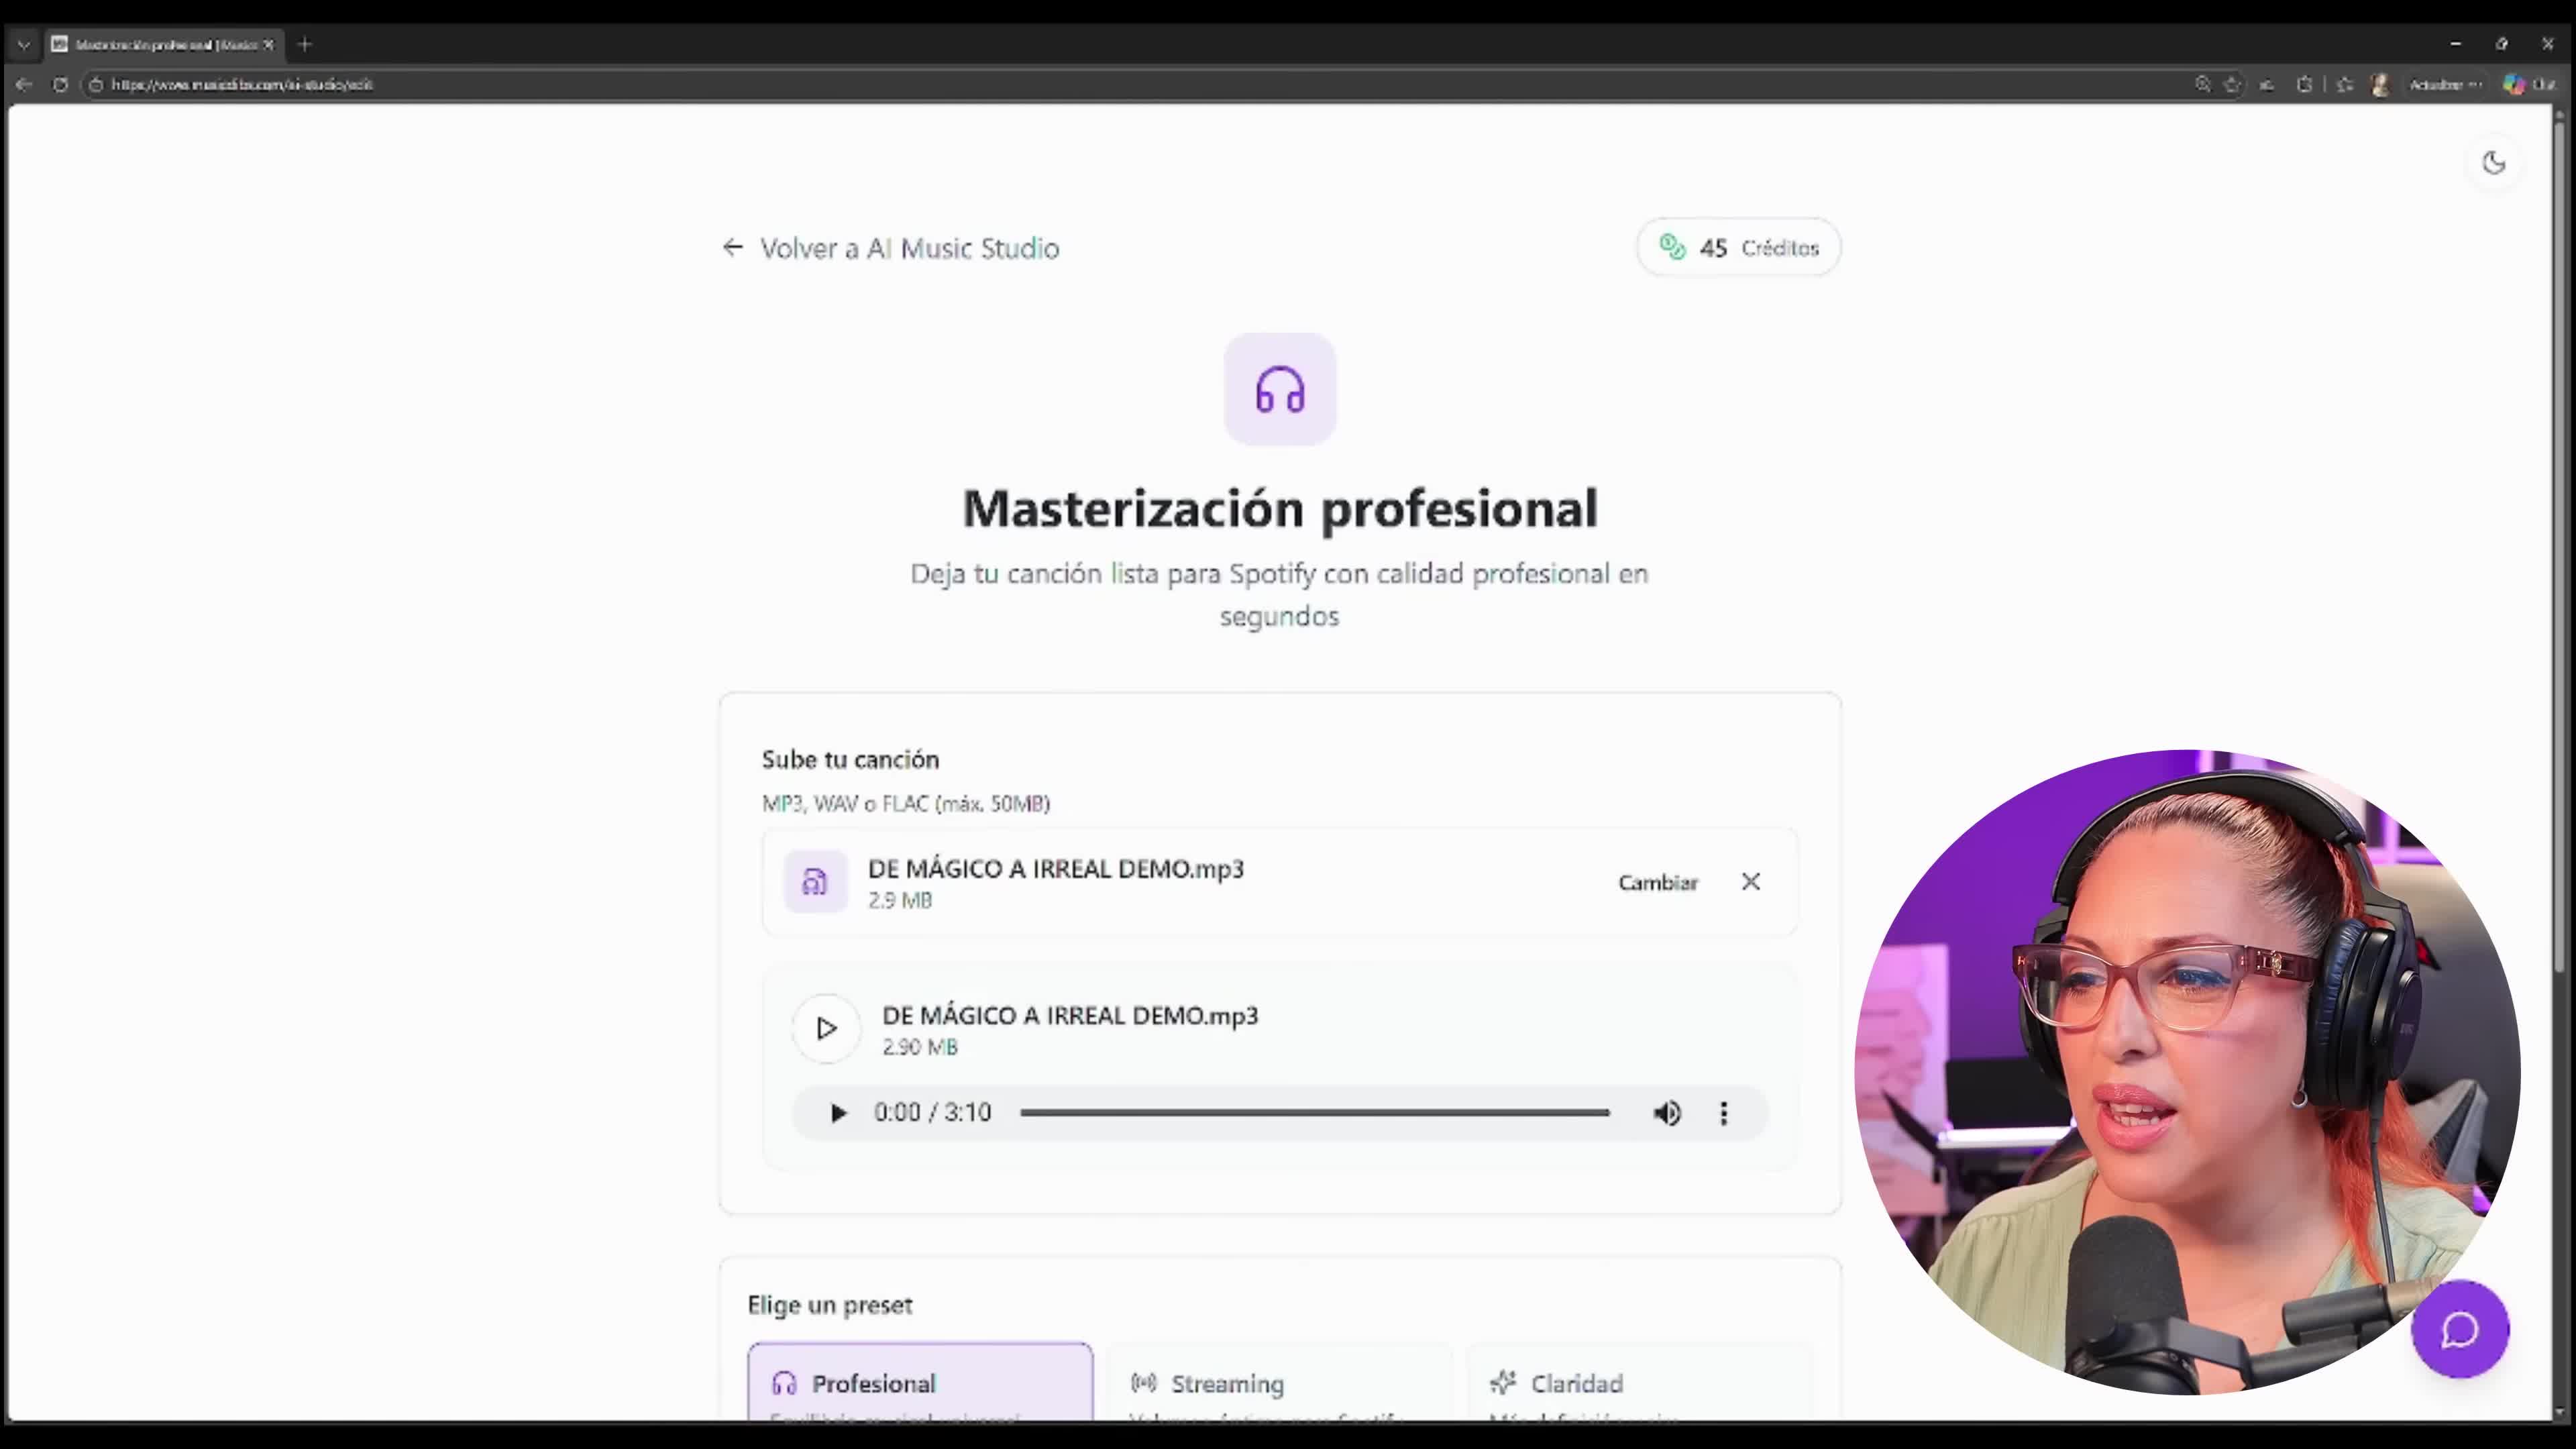Open the browser zoom magnifier icon
Screen dimensions: 2576x1449
(2203, 85)
